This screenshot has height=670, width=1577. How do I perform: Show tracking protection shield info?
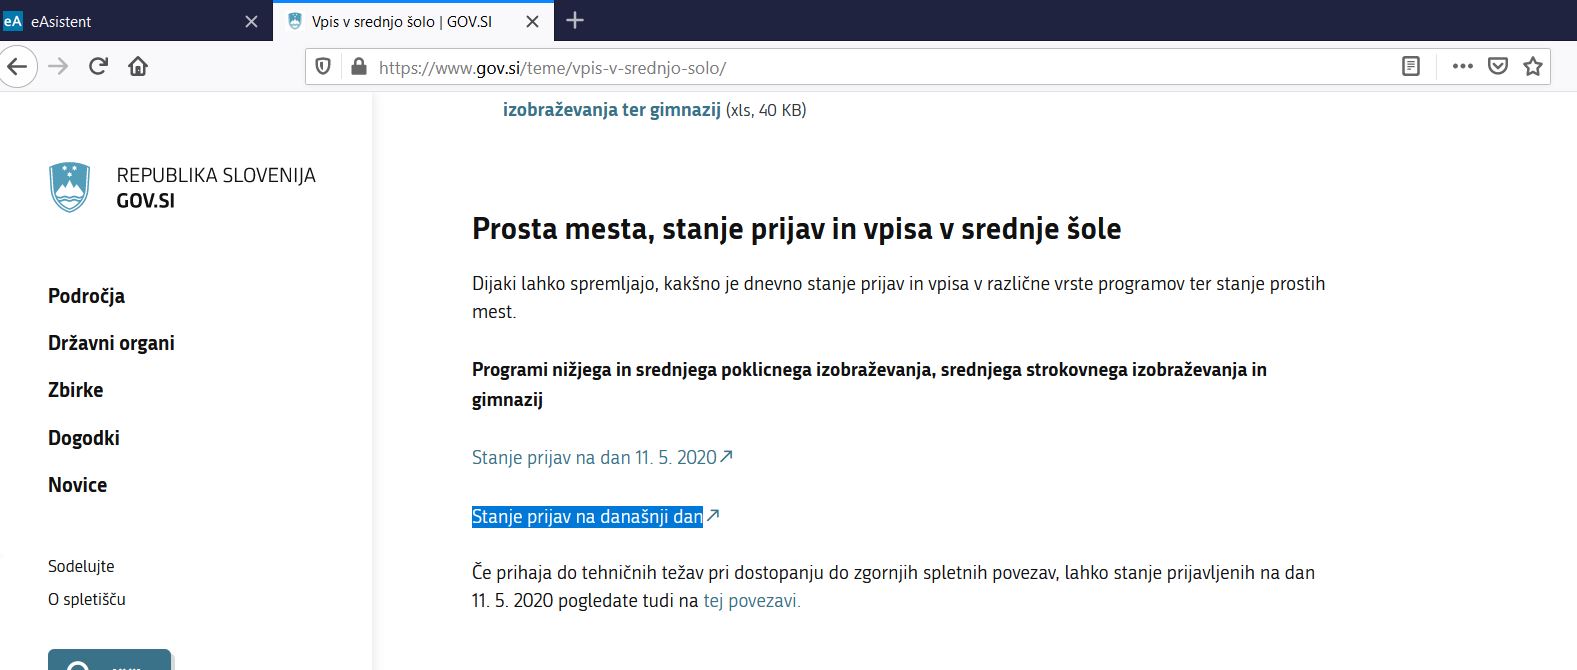[323, 67]
